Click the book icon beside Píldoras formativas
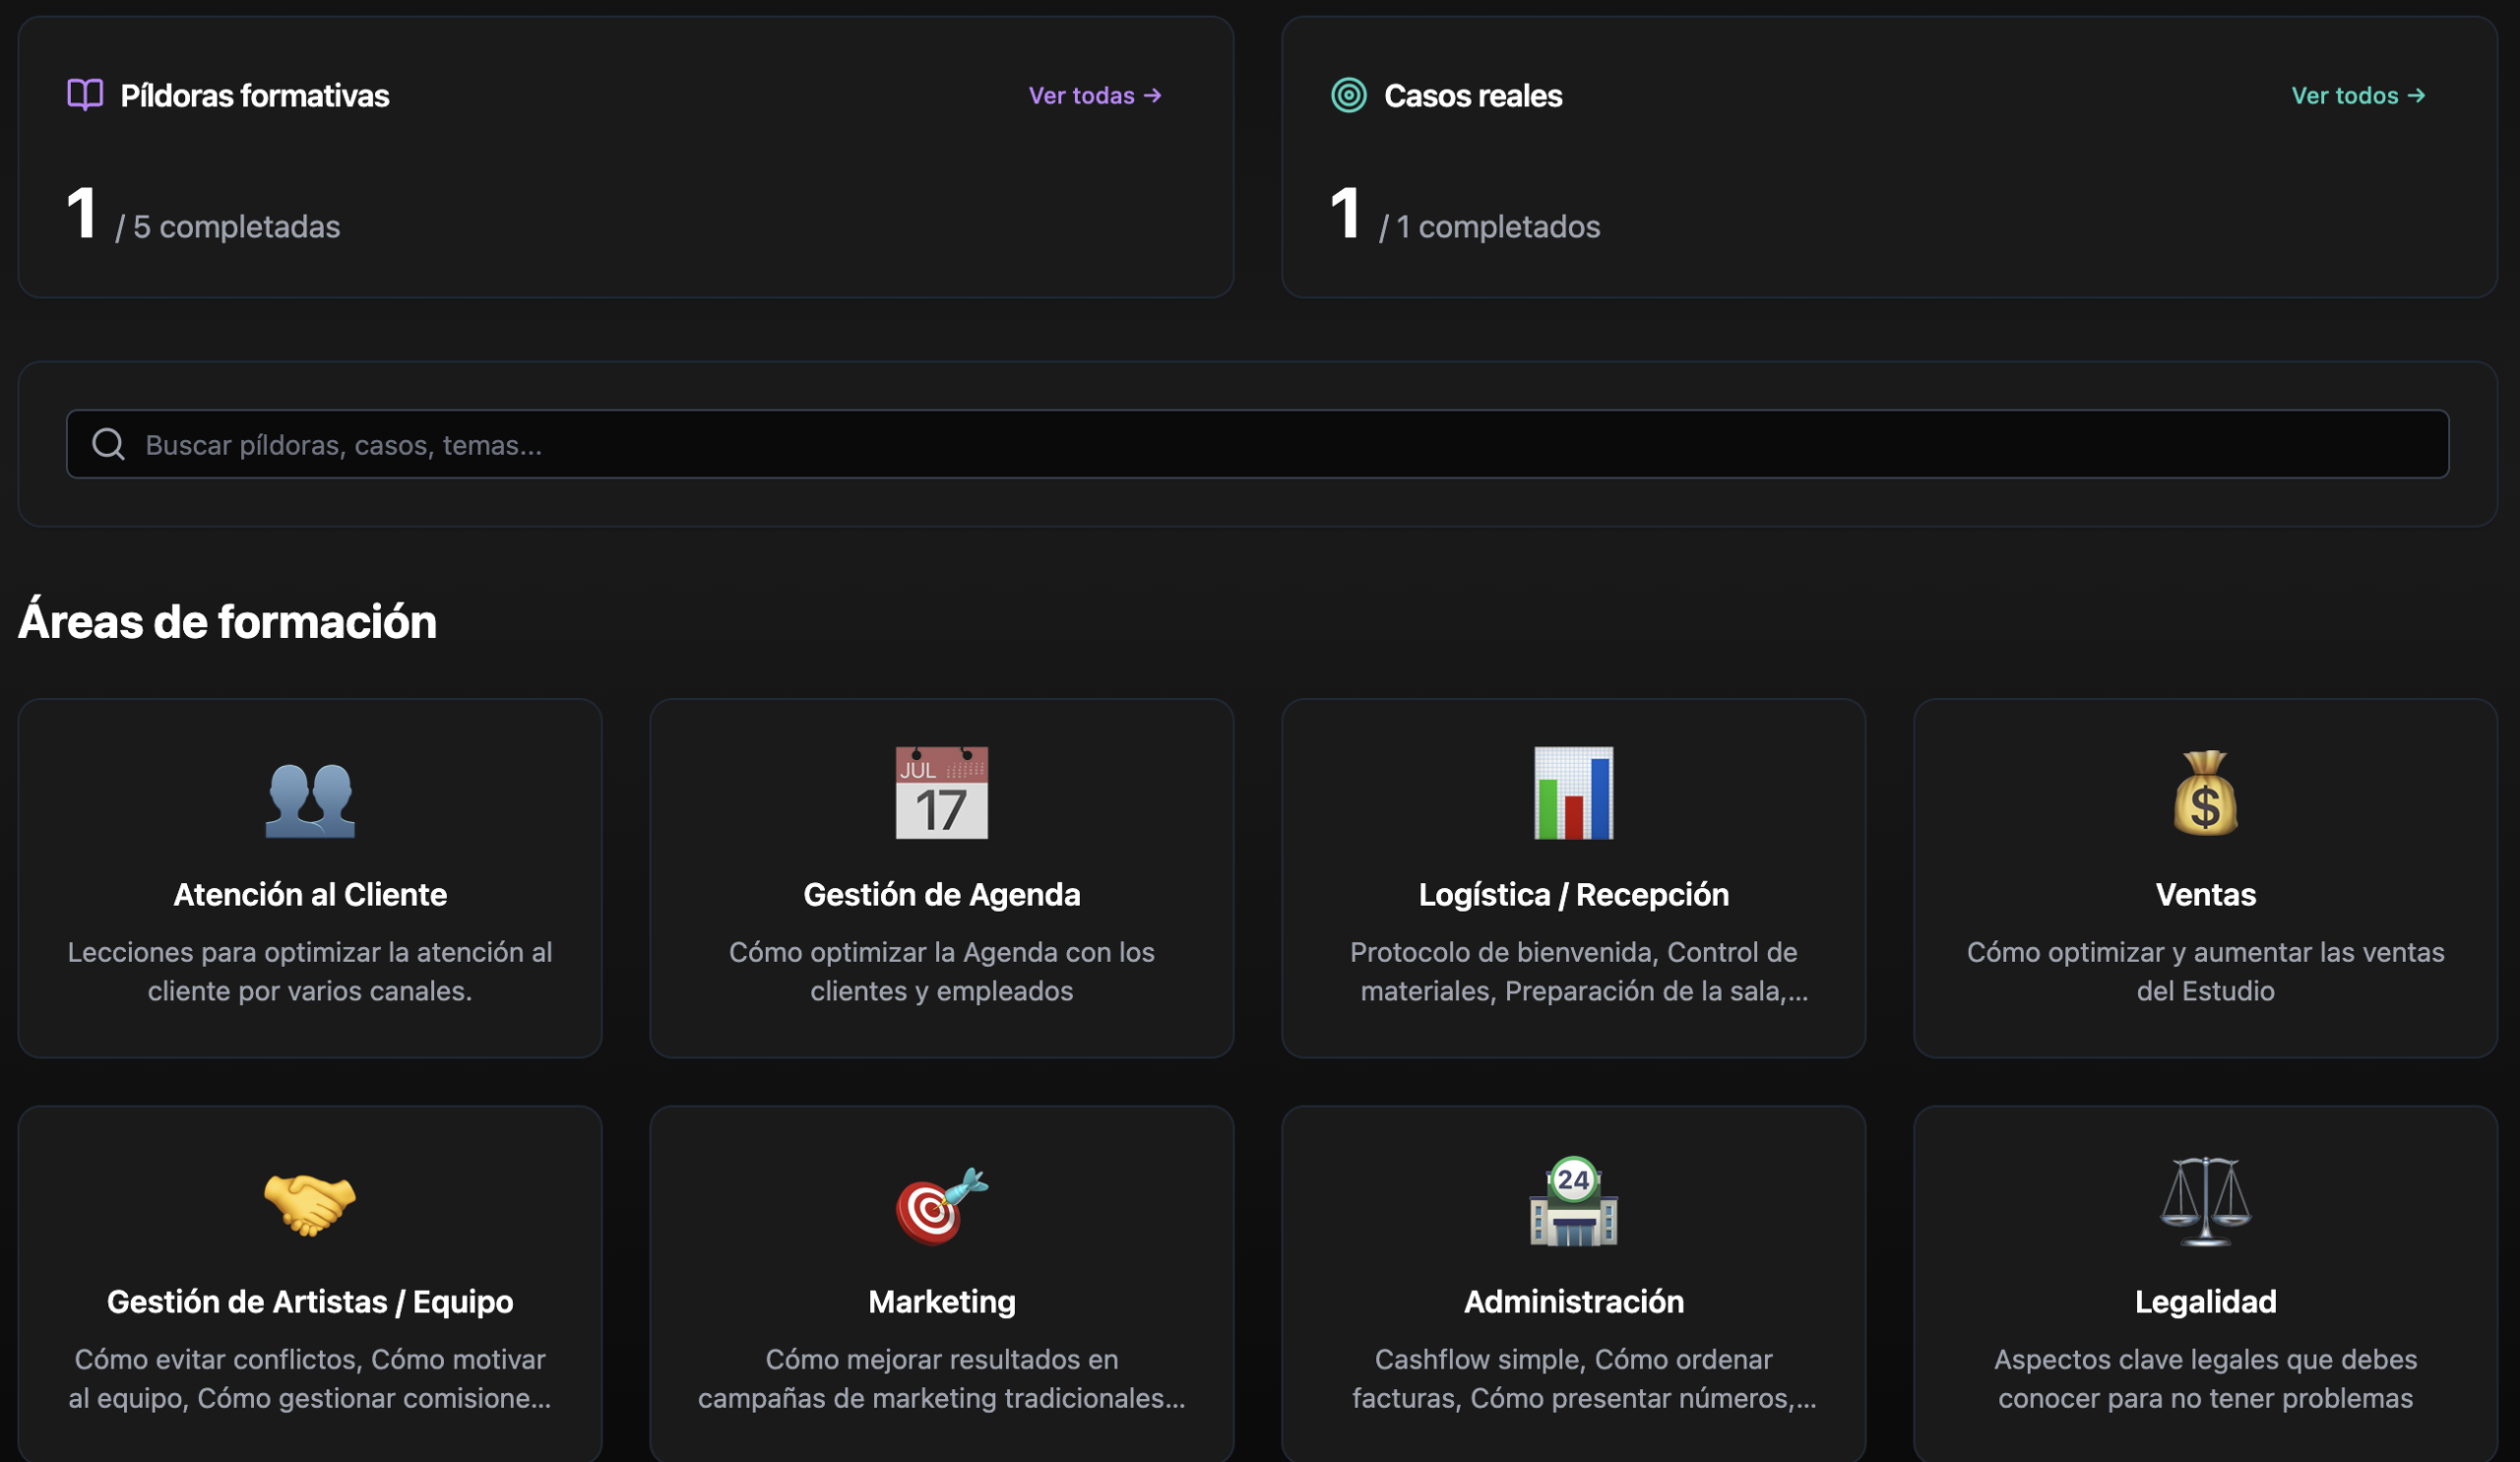Image resolution: width=2520 pixels, height=1462 pixels. point(85,95)
